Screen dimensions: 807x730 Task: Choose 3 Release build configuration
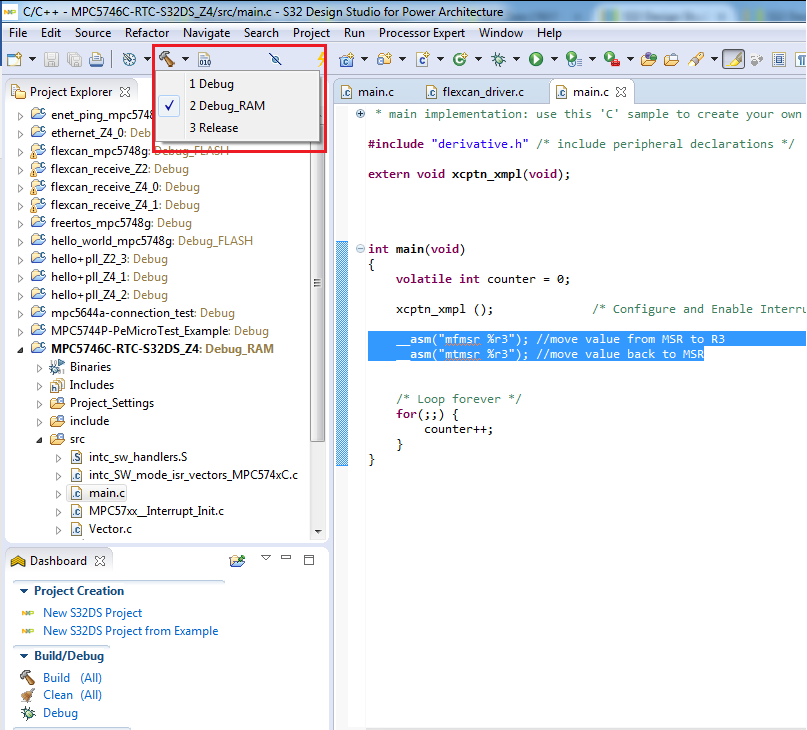[x=237, y=128]
